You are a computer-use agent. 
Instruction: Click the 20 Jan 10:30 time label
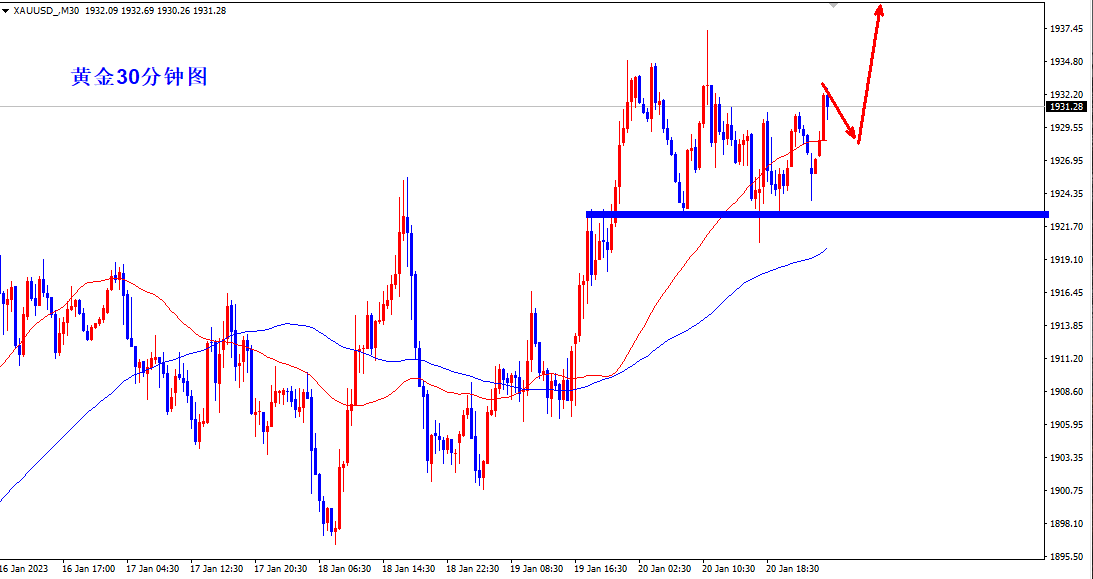pyautogui.click(x=730, y=569)
